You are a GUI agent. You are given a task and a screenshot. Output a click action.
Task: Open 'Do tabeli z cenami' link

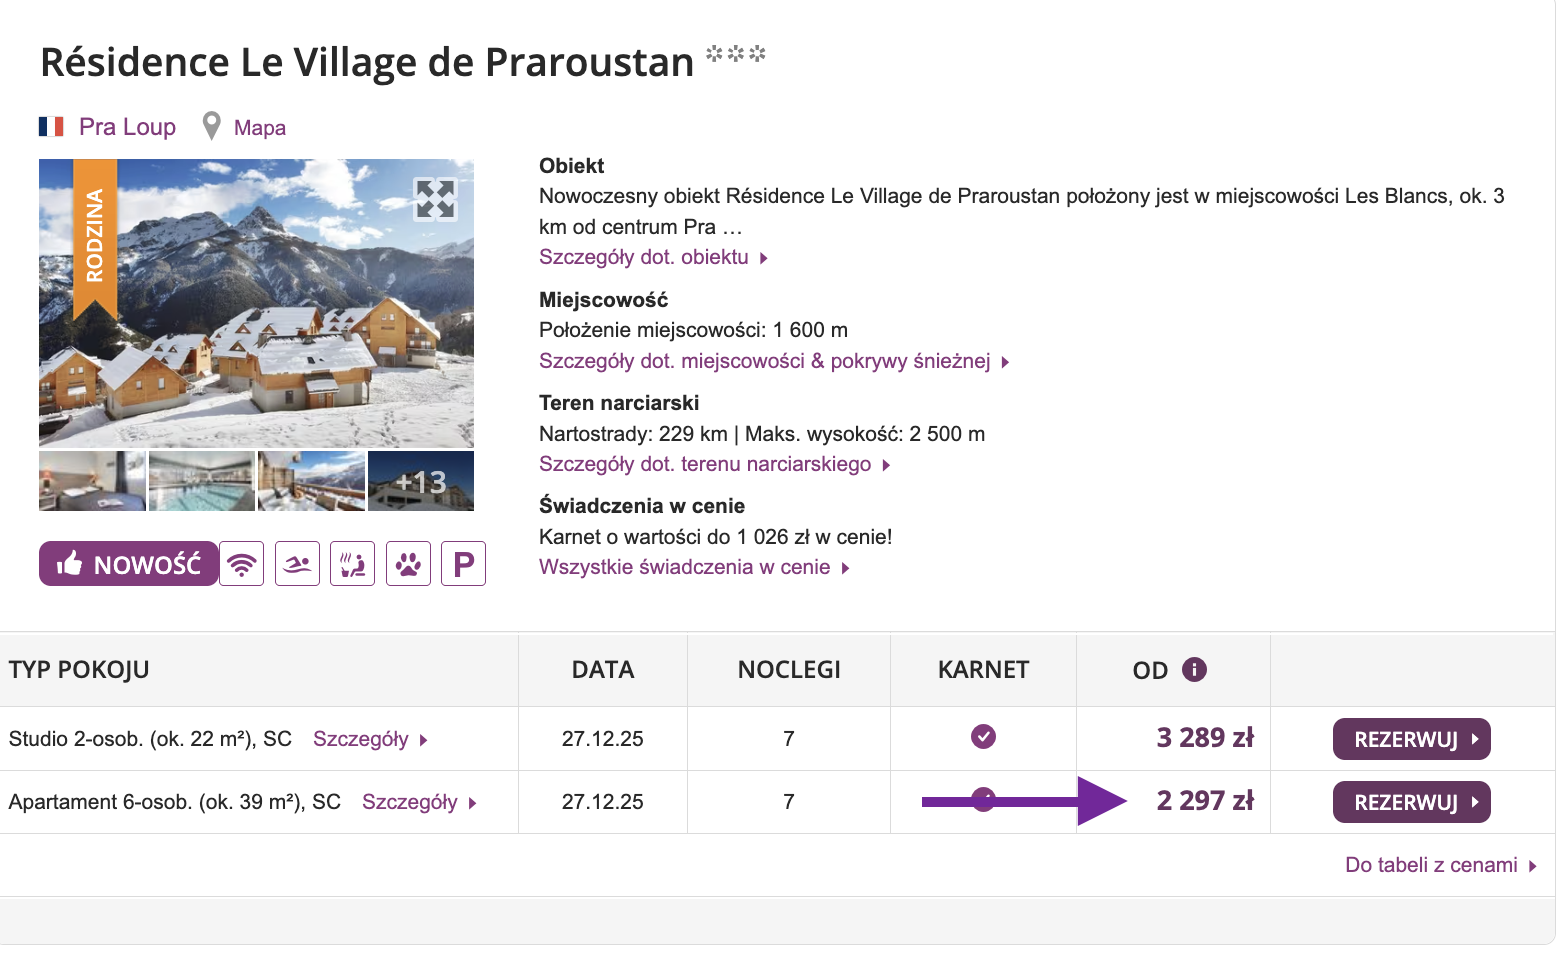(1430, 864)
